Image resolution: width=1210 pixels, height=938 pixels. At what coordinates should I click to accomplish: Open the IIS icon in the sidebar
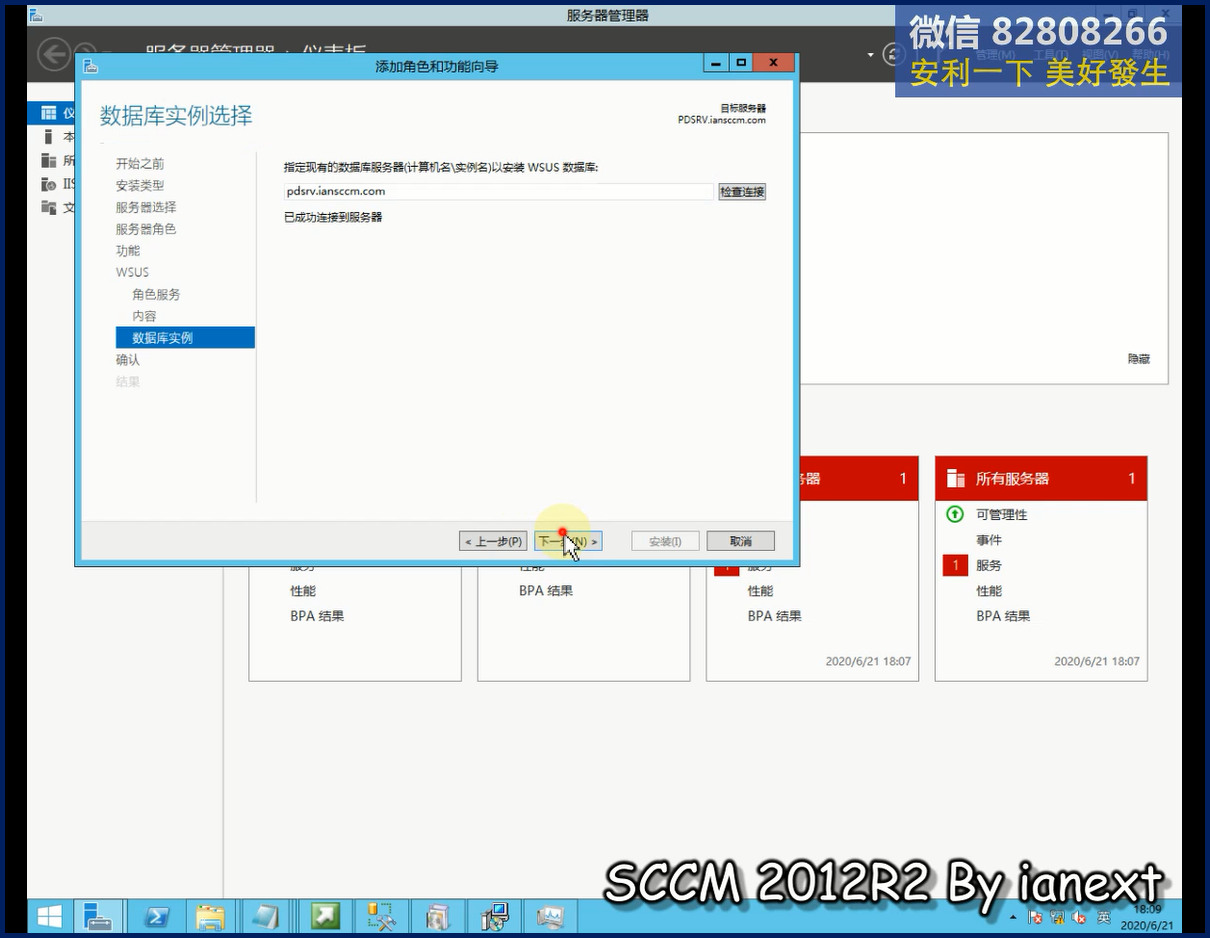tap(48, 184)
